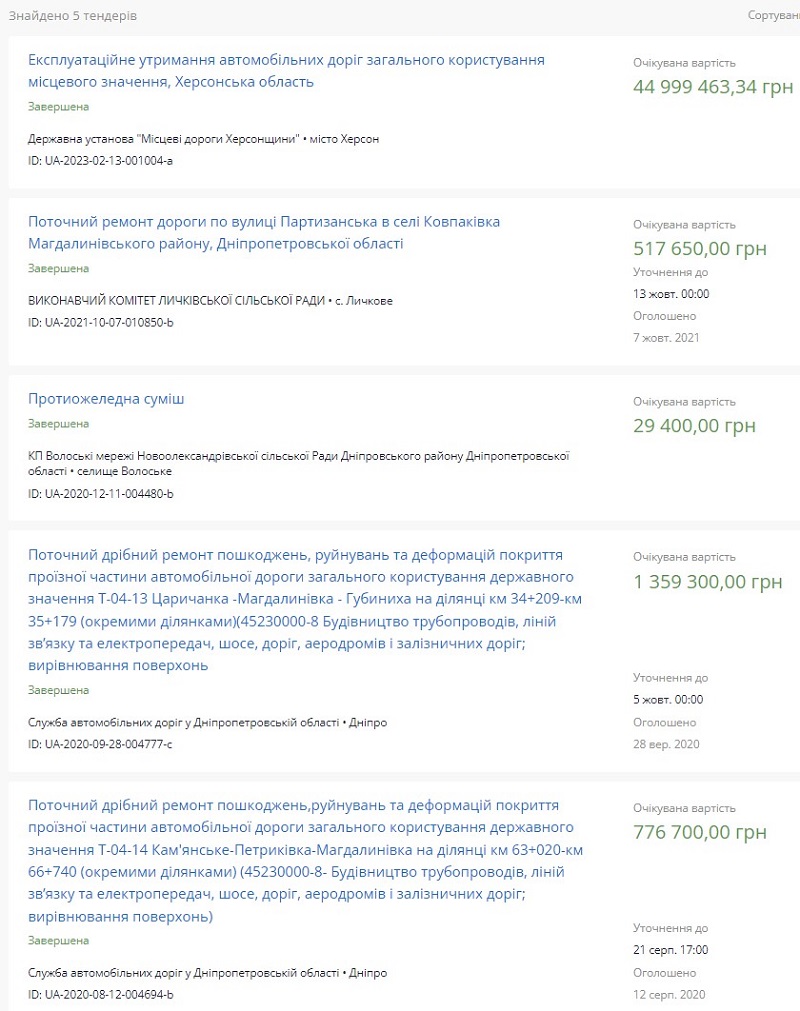The image size is (800, 1011).
Task: Click tender ID UA-2020-12-11-004480-b
Action: [101, 494]
